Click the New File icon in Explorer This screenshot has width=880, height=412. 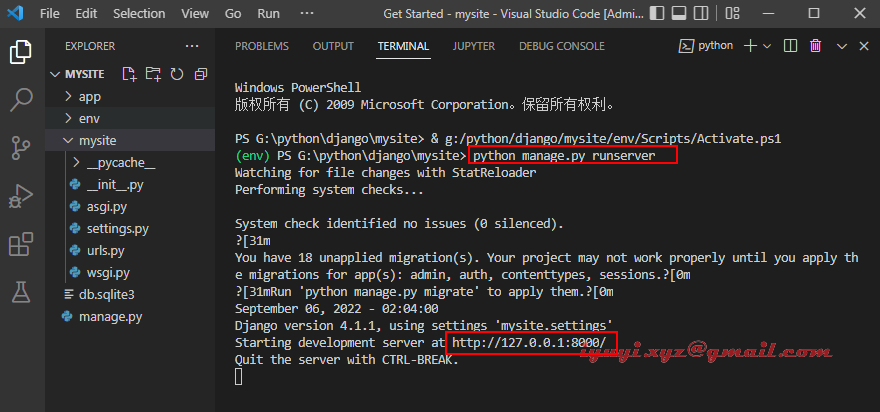click(129, 74)
